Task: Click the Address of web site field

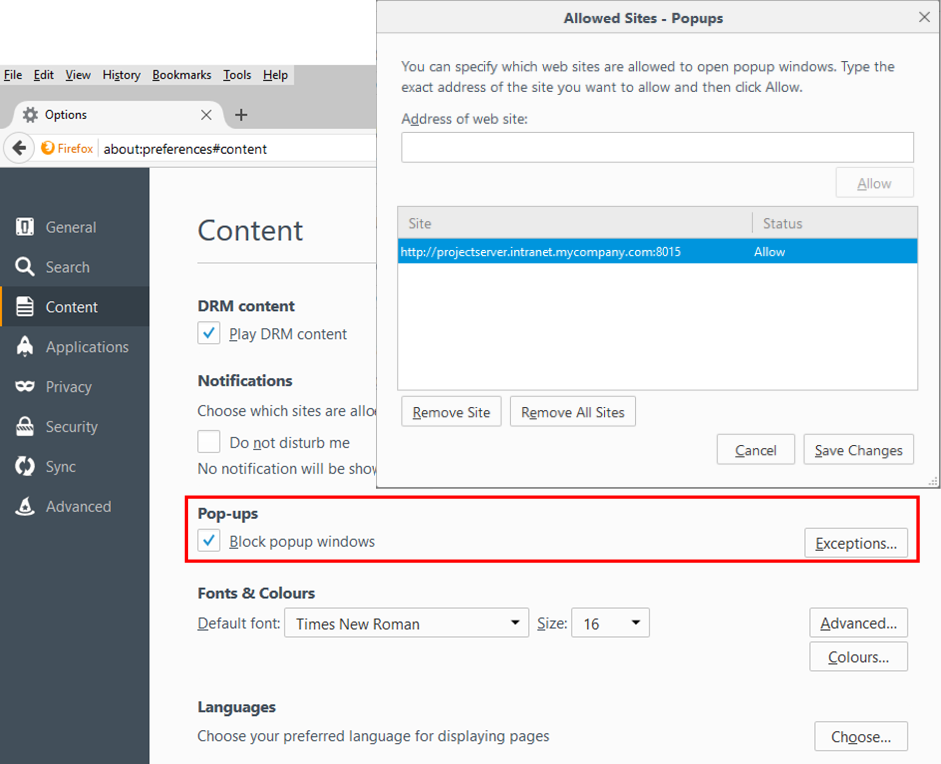Action: (x=657, y=147)
